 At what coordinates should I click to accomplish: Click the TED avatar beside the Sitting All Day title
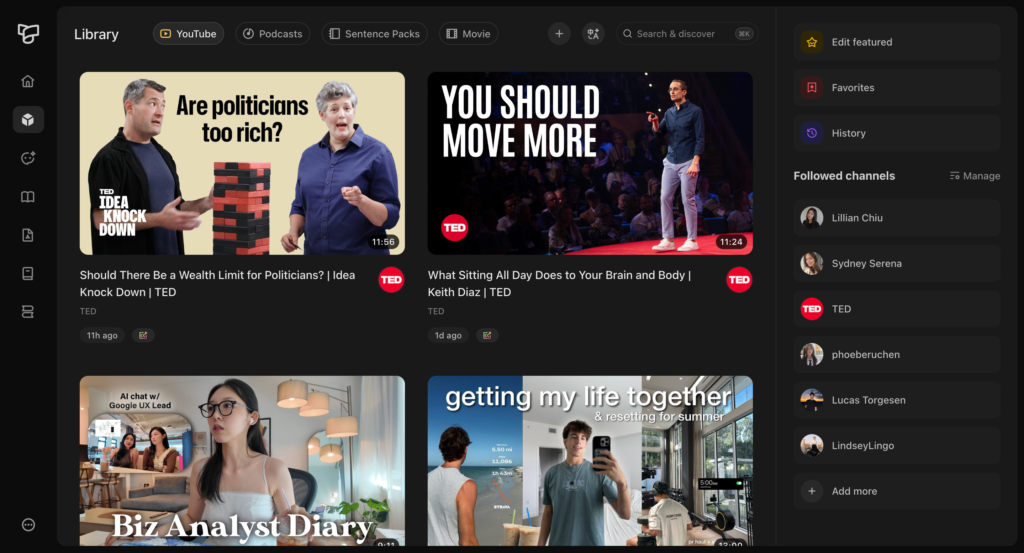[739, 280]
